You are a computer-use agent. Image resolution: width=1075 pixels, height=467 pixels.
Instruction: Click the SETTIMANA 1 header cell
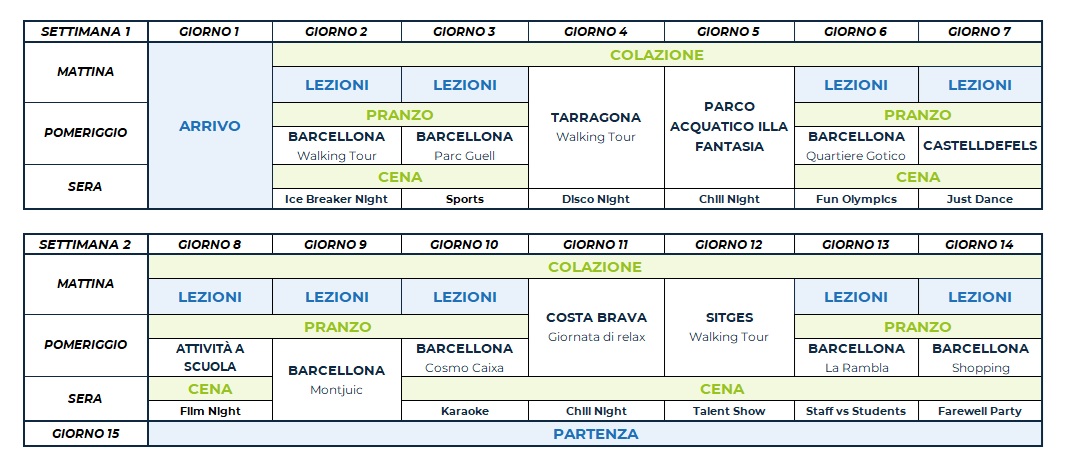tap(86, 31)
